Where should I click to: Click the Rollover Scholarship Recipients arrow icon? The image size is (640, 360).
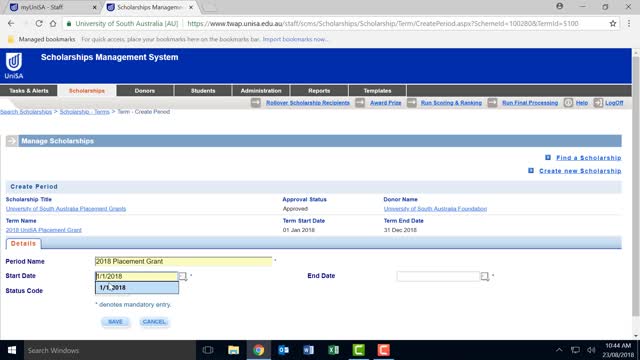coord(256,103)
